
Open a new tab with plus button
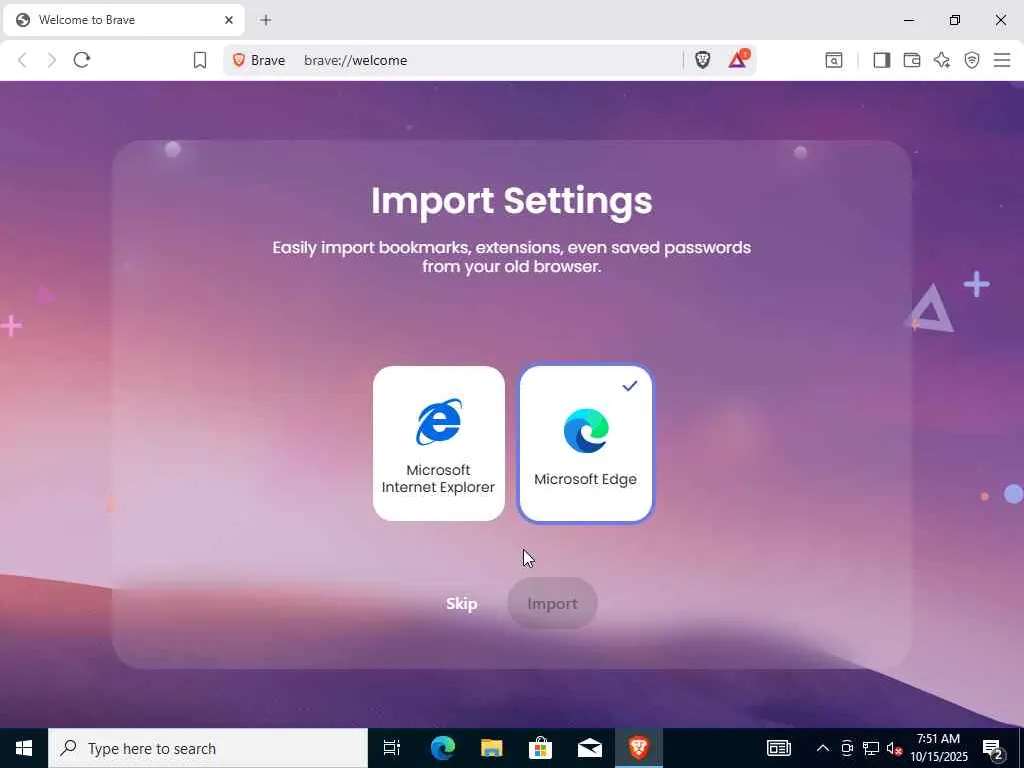(266, 20)
